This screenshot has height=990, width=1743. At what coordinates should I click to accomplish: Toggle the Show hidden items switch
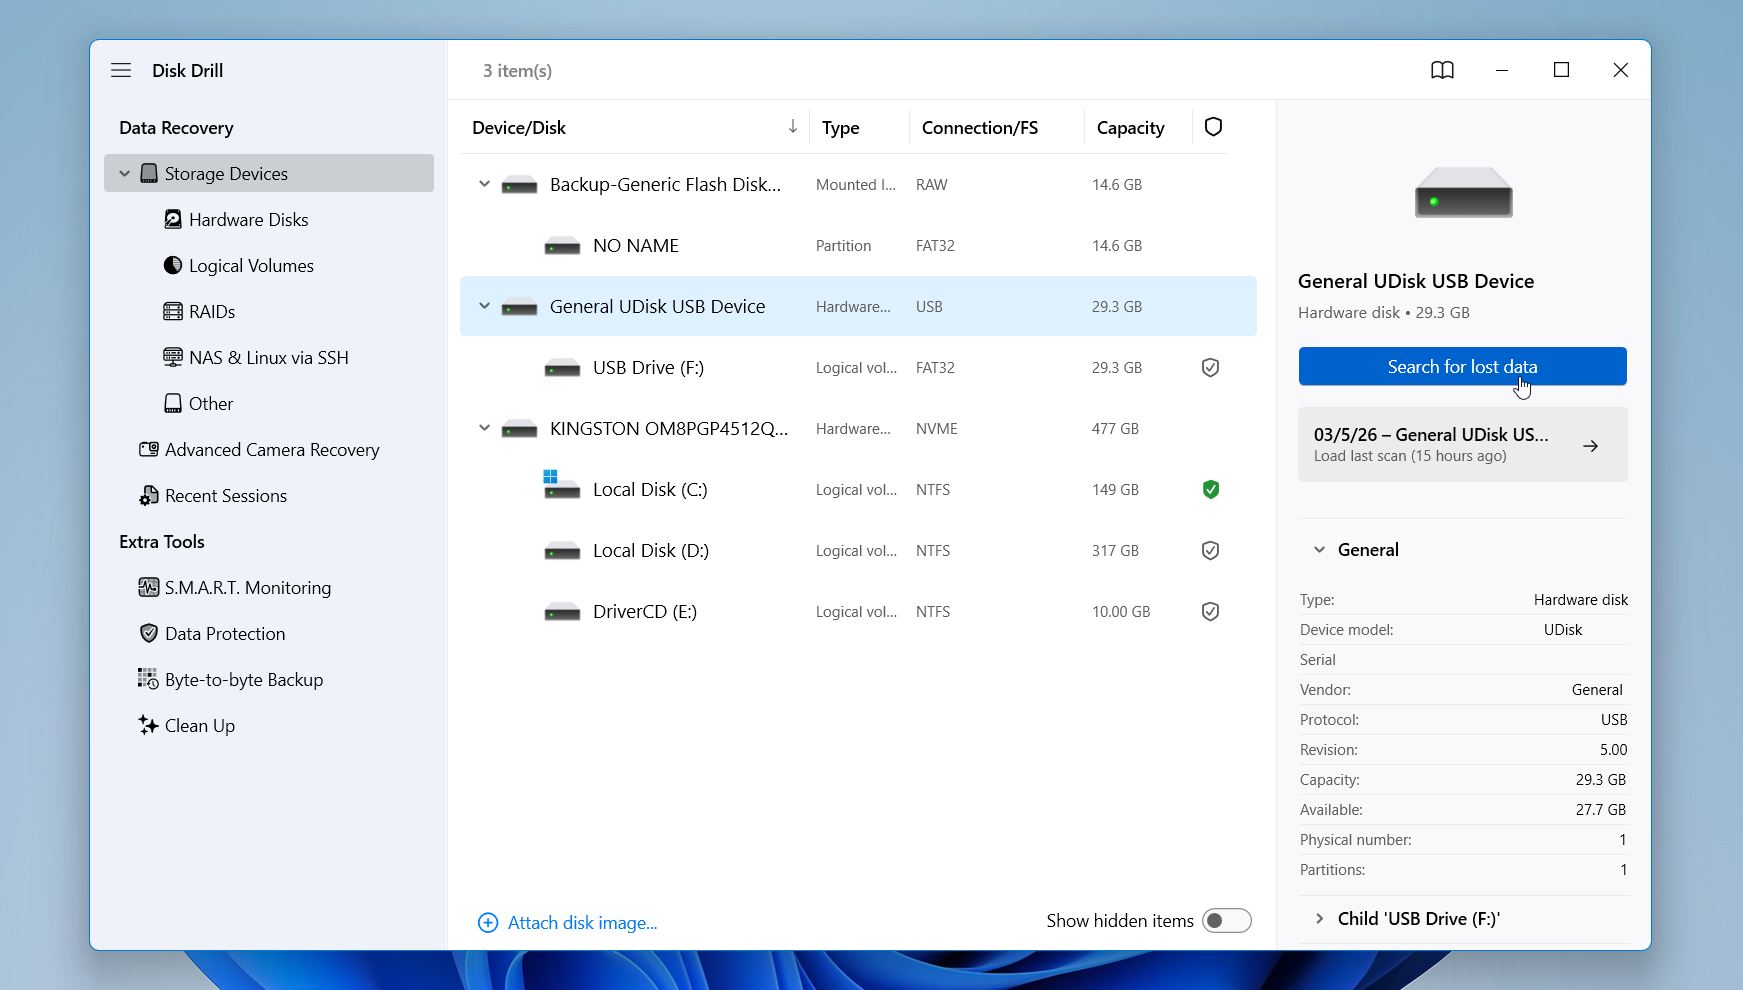tap(1226, 921)
